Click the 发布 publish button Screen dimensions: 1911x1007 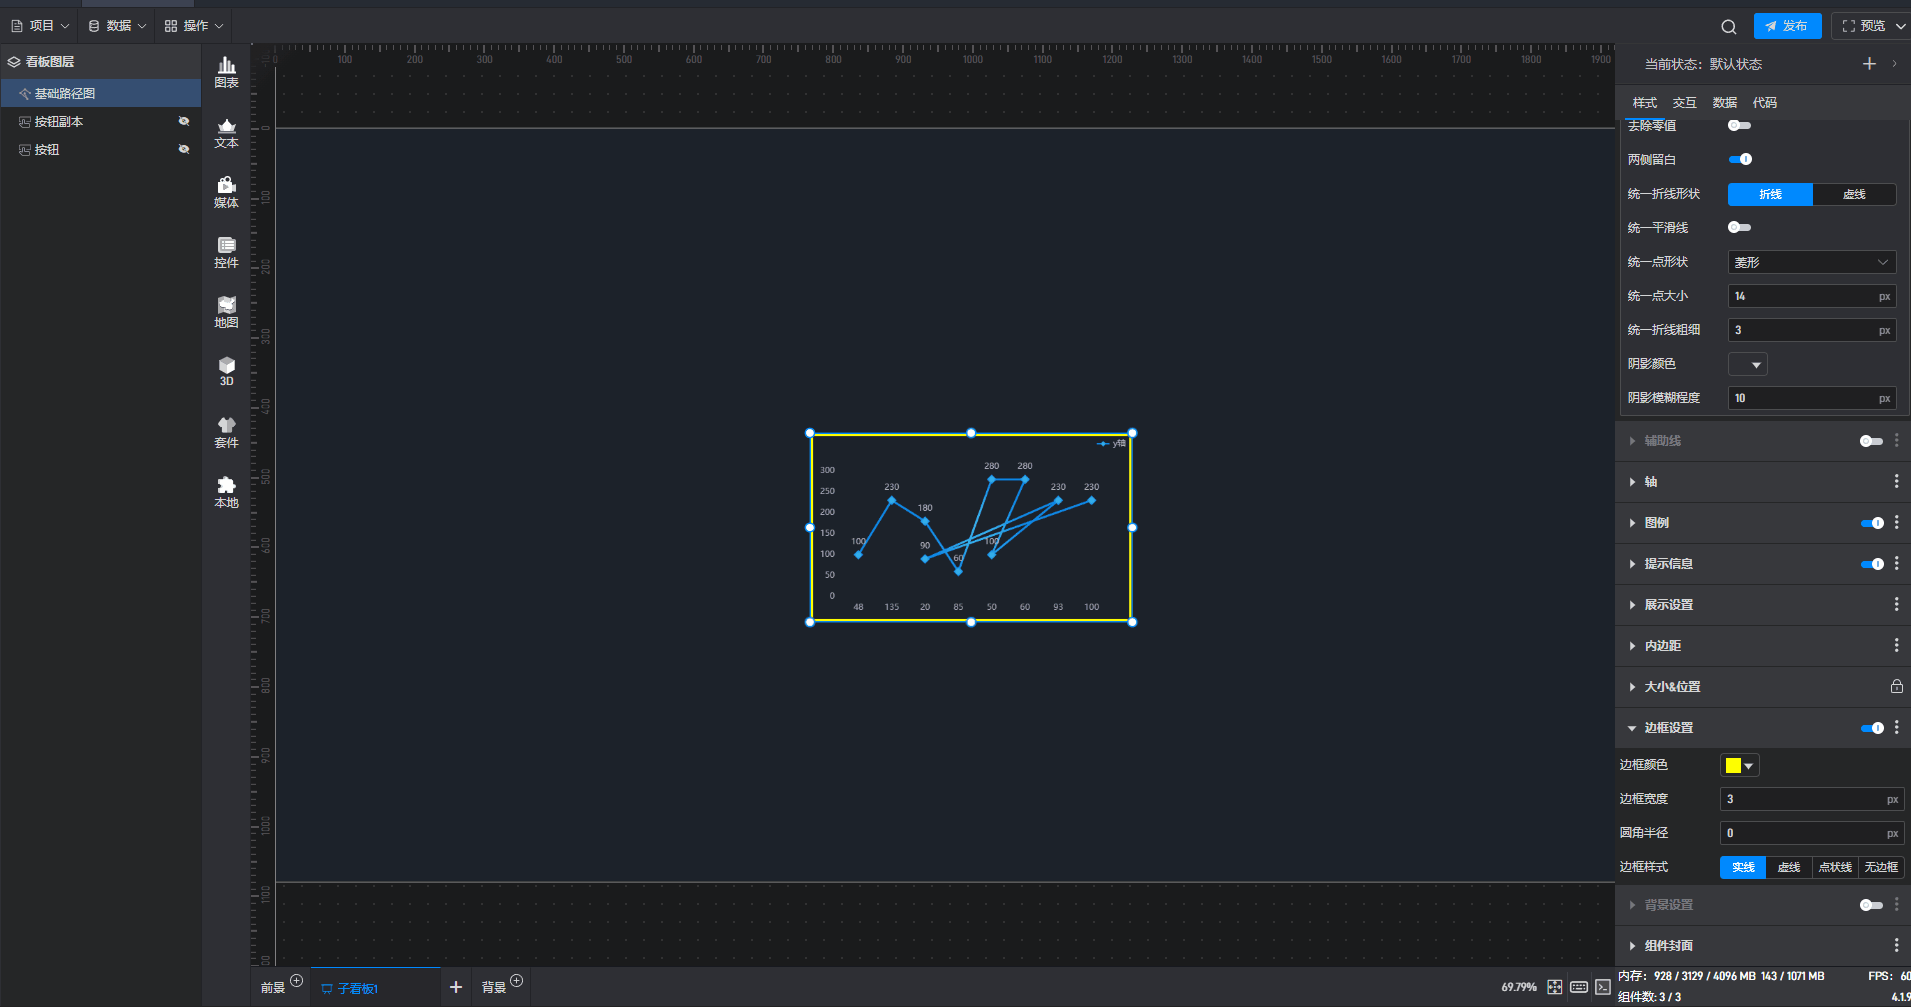1787,26
